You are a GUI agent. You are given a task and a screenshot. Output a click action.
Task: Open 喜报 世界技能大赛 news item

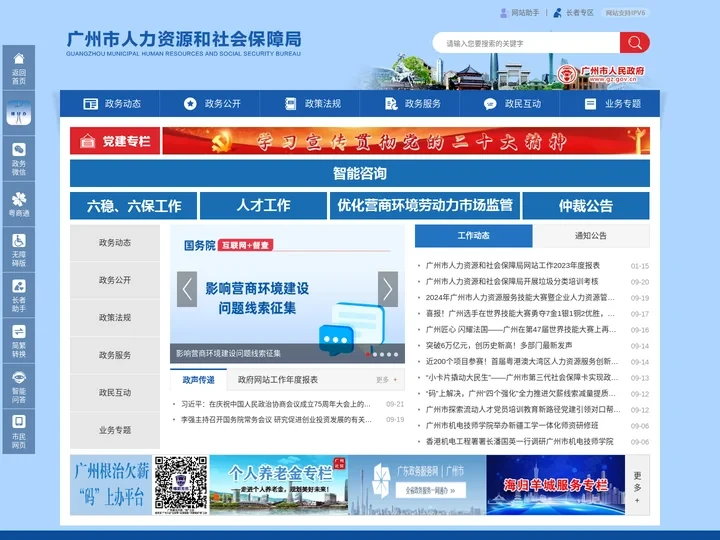520,314
